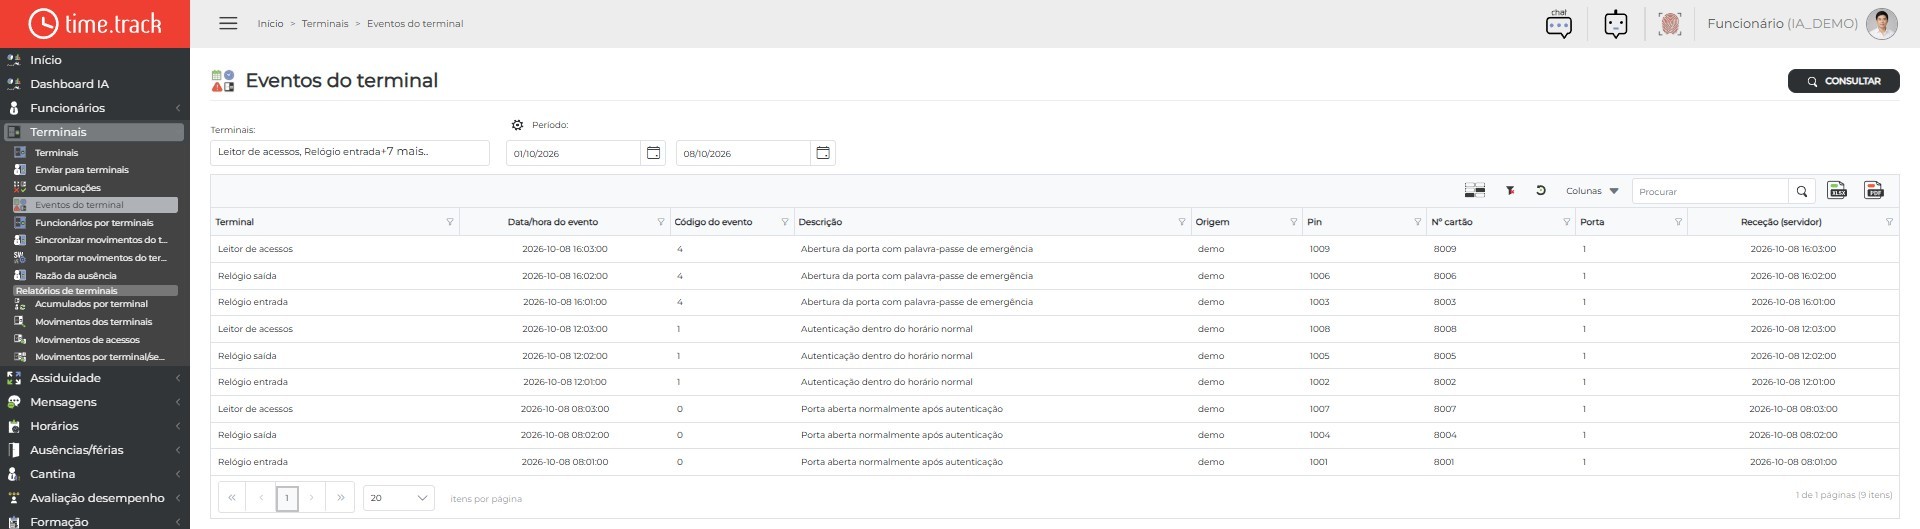Click the Procurar search field
Viewport: 1920px width, 529px height.
[x=1710, y=191]
